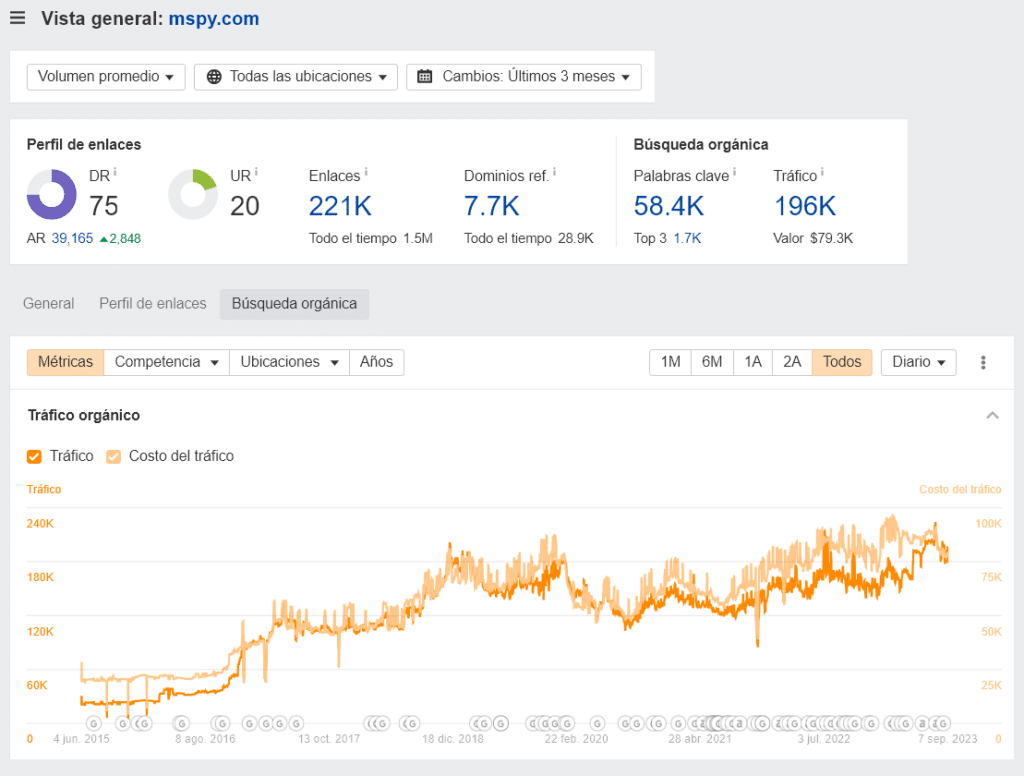Set the chart range to Todos
Image resolution: width=1024 pixels, height=776 pixels.
click(842, 363)
